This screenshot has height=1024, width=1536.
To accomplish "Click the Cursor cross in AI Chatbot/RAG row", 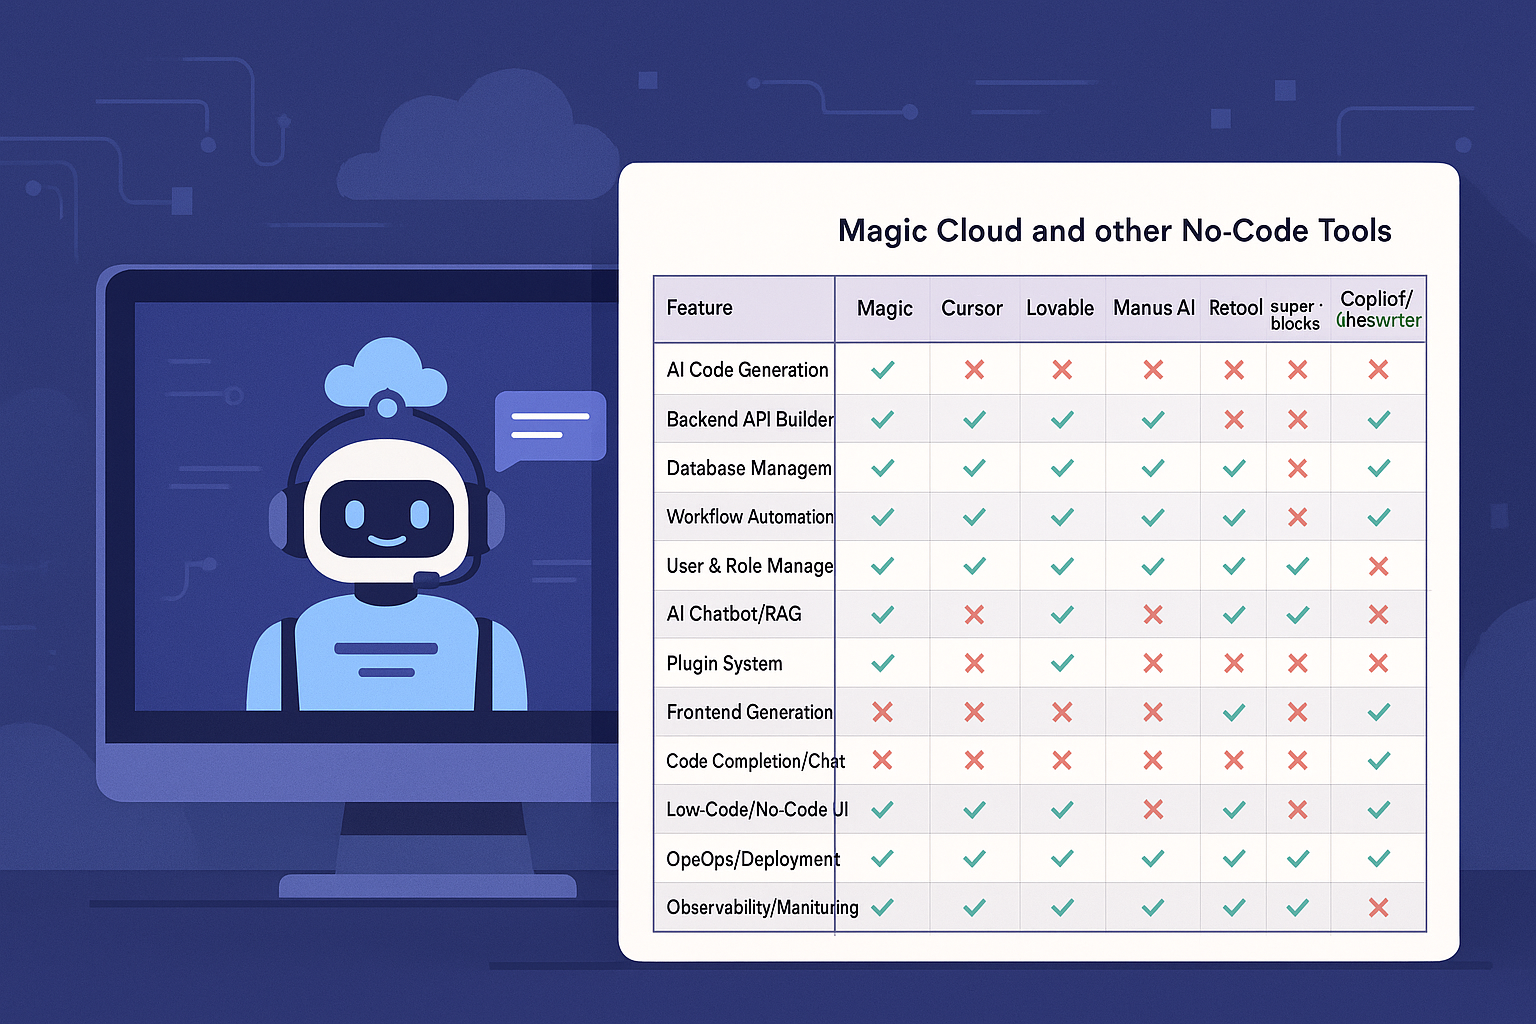I will (974, 615).
